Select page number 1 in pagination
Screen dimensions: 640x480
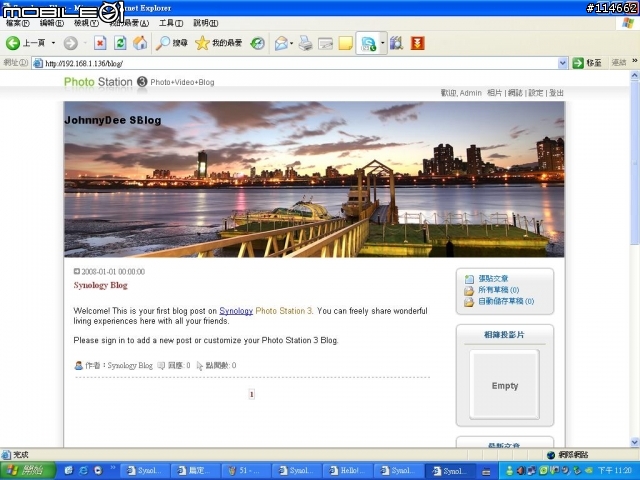251,394
